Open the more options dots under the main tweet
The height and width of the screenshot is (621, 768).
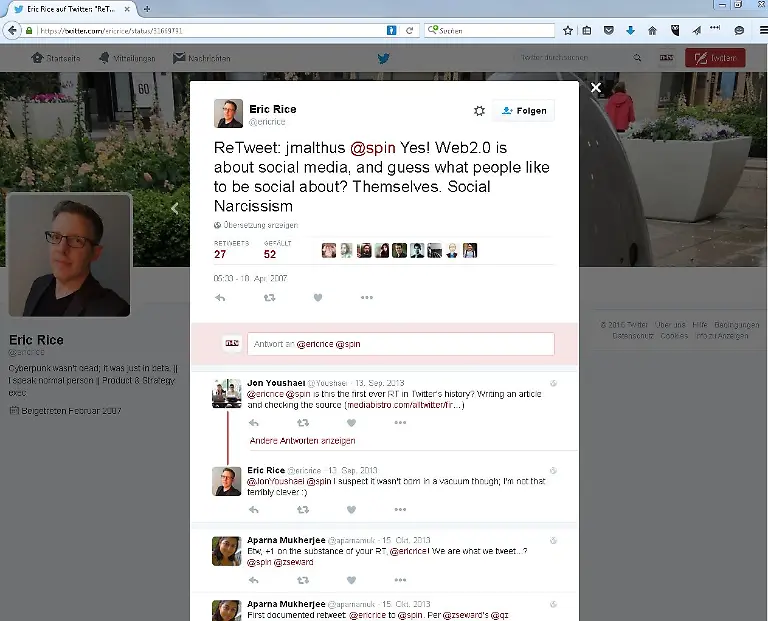[367, 297]
